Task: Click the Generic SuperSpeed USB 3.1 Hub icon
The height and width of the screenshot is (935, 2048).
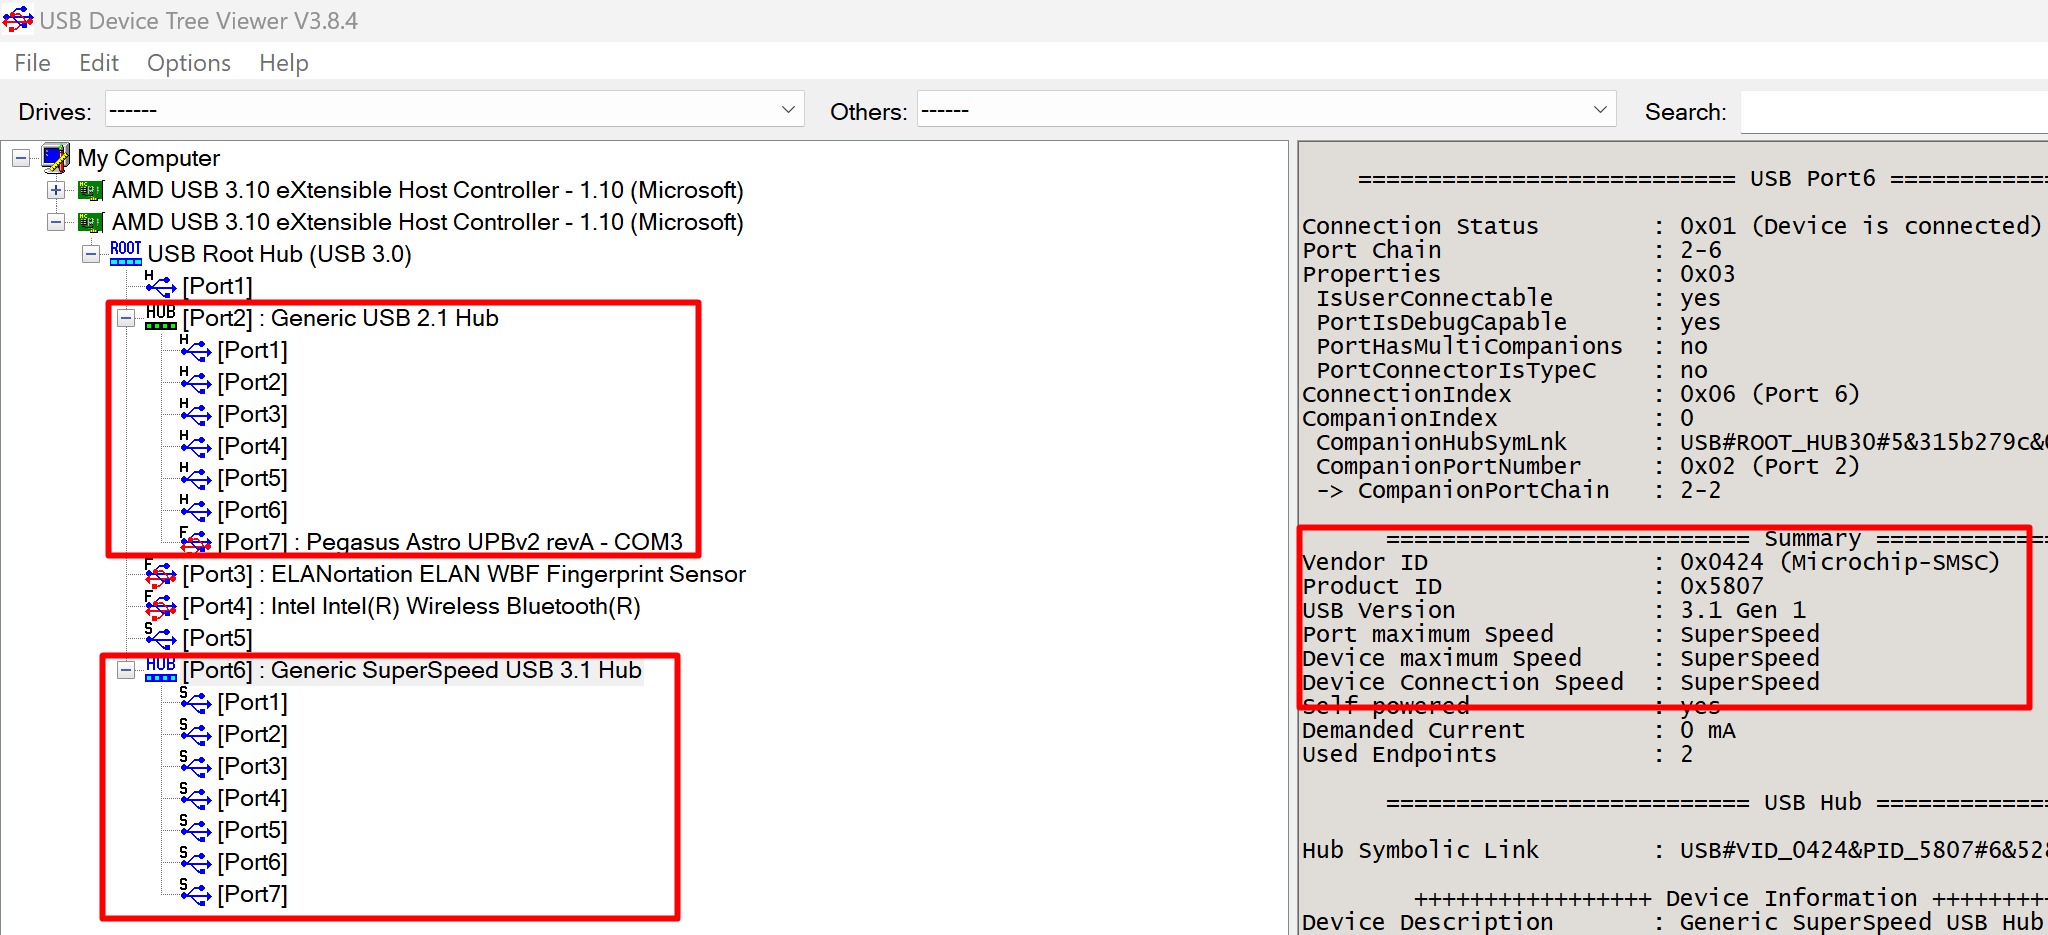Action: (160, 670)
